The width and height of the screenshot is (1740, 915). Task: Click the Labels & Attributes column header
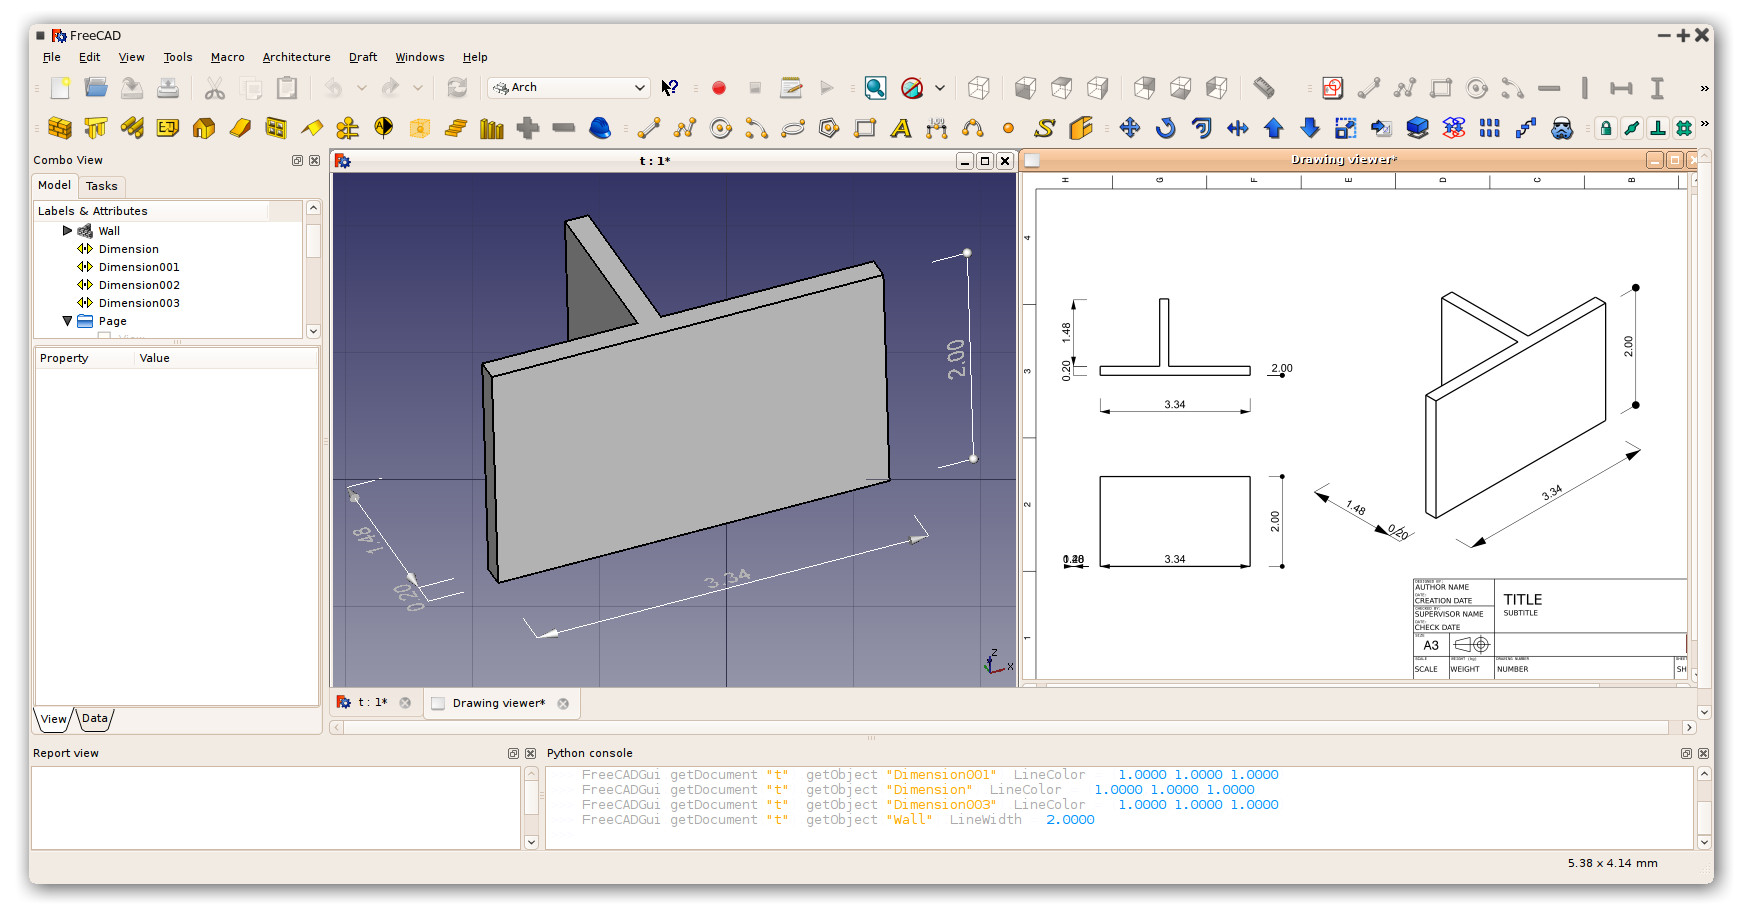[x=151, y=211]
